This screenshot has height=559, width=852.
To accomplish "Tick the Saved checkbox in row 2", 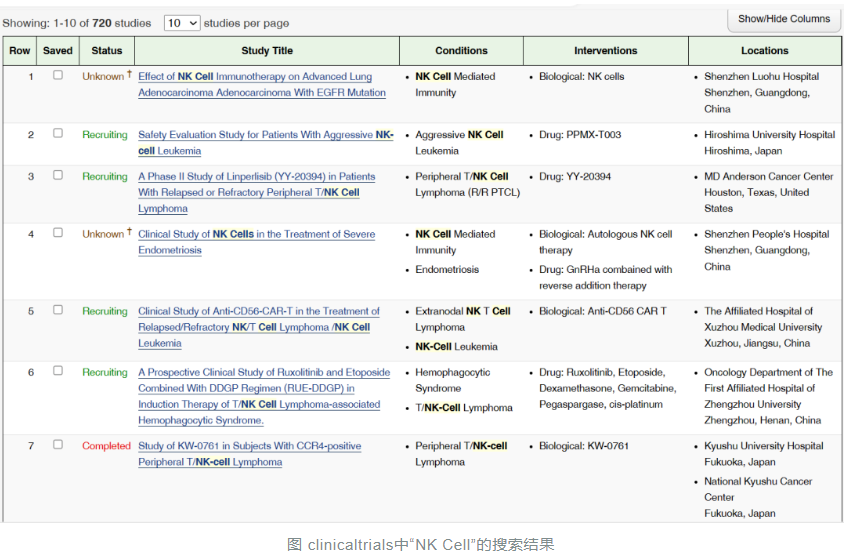I will coord(58,133).
